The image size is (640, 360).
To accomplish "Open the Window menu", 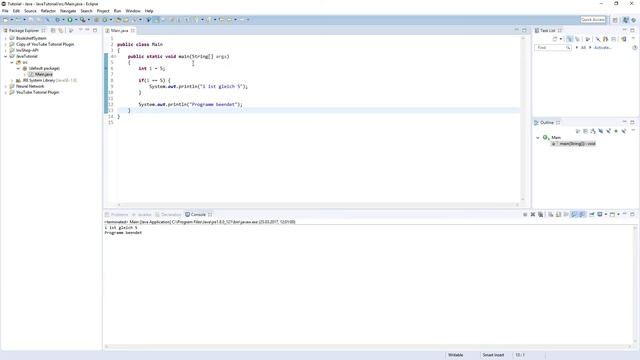I will (133, 11).
